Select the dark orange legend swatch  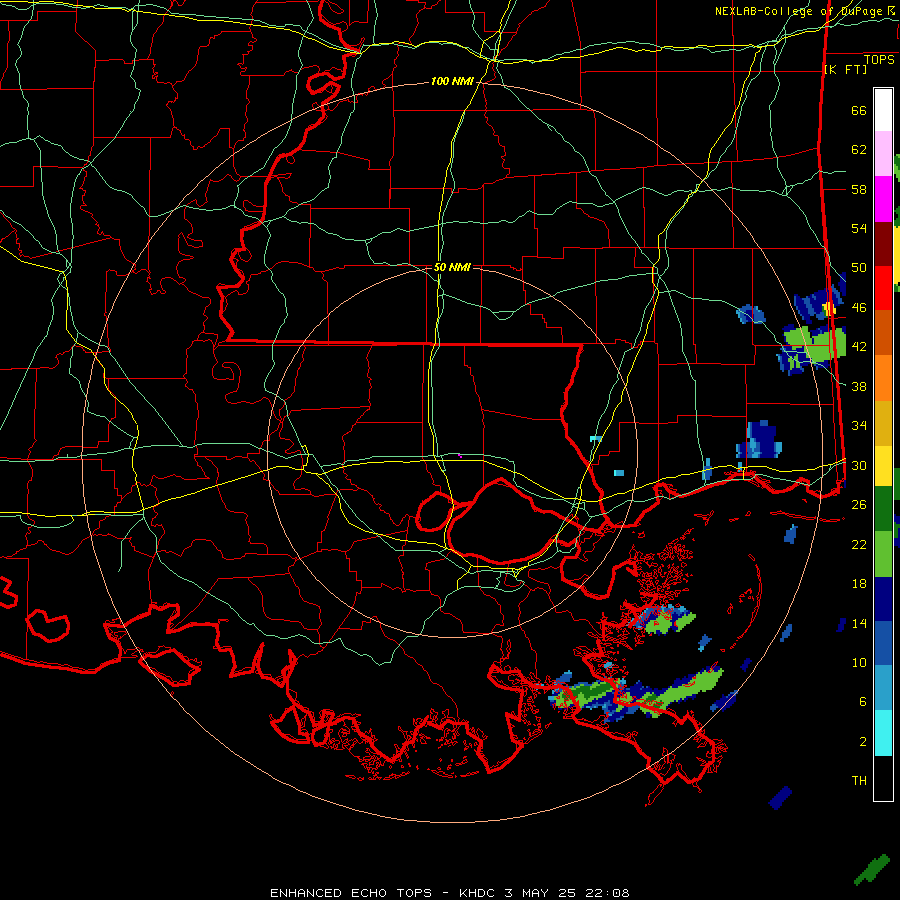coord(883,333)
